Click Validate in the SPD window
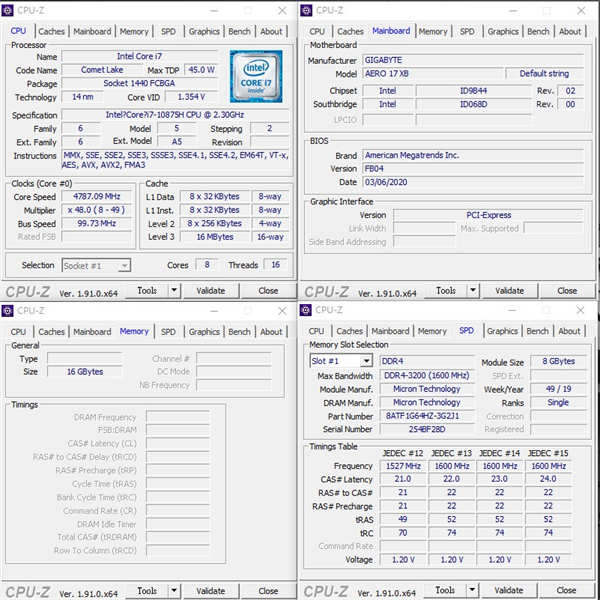Screen dimensions: 600x600 tap(509, 590)
